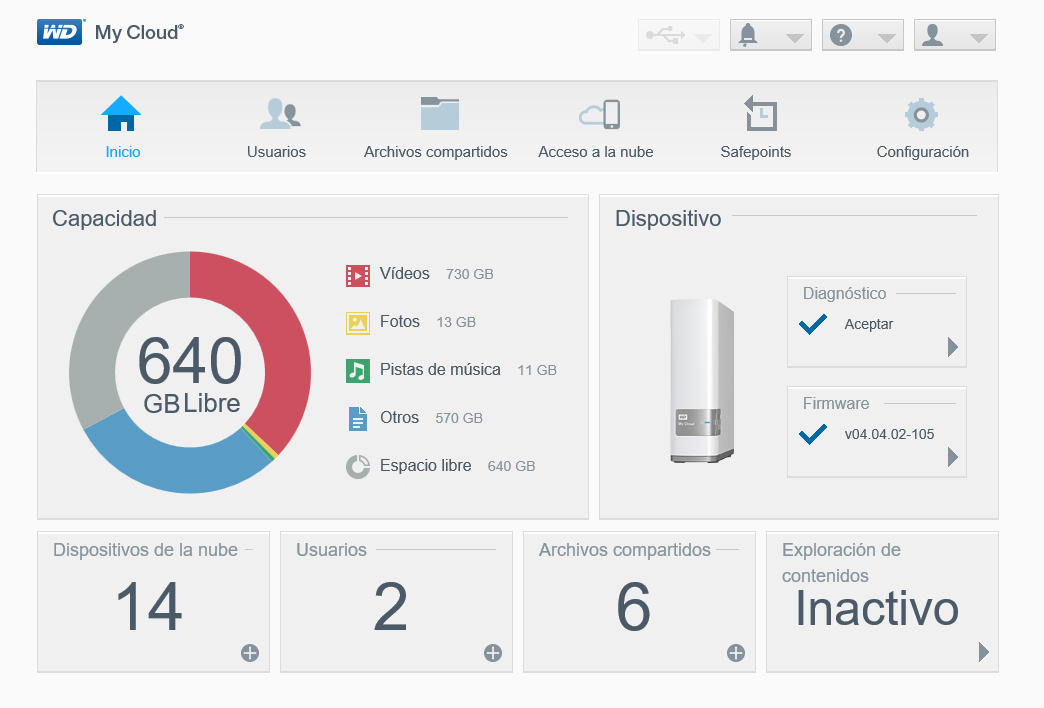Switch to the Inicio tab
Screen dimensions: 1044x708
click(x=122, y=128)
